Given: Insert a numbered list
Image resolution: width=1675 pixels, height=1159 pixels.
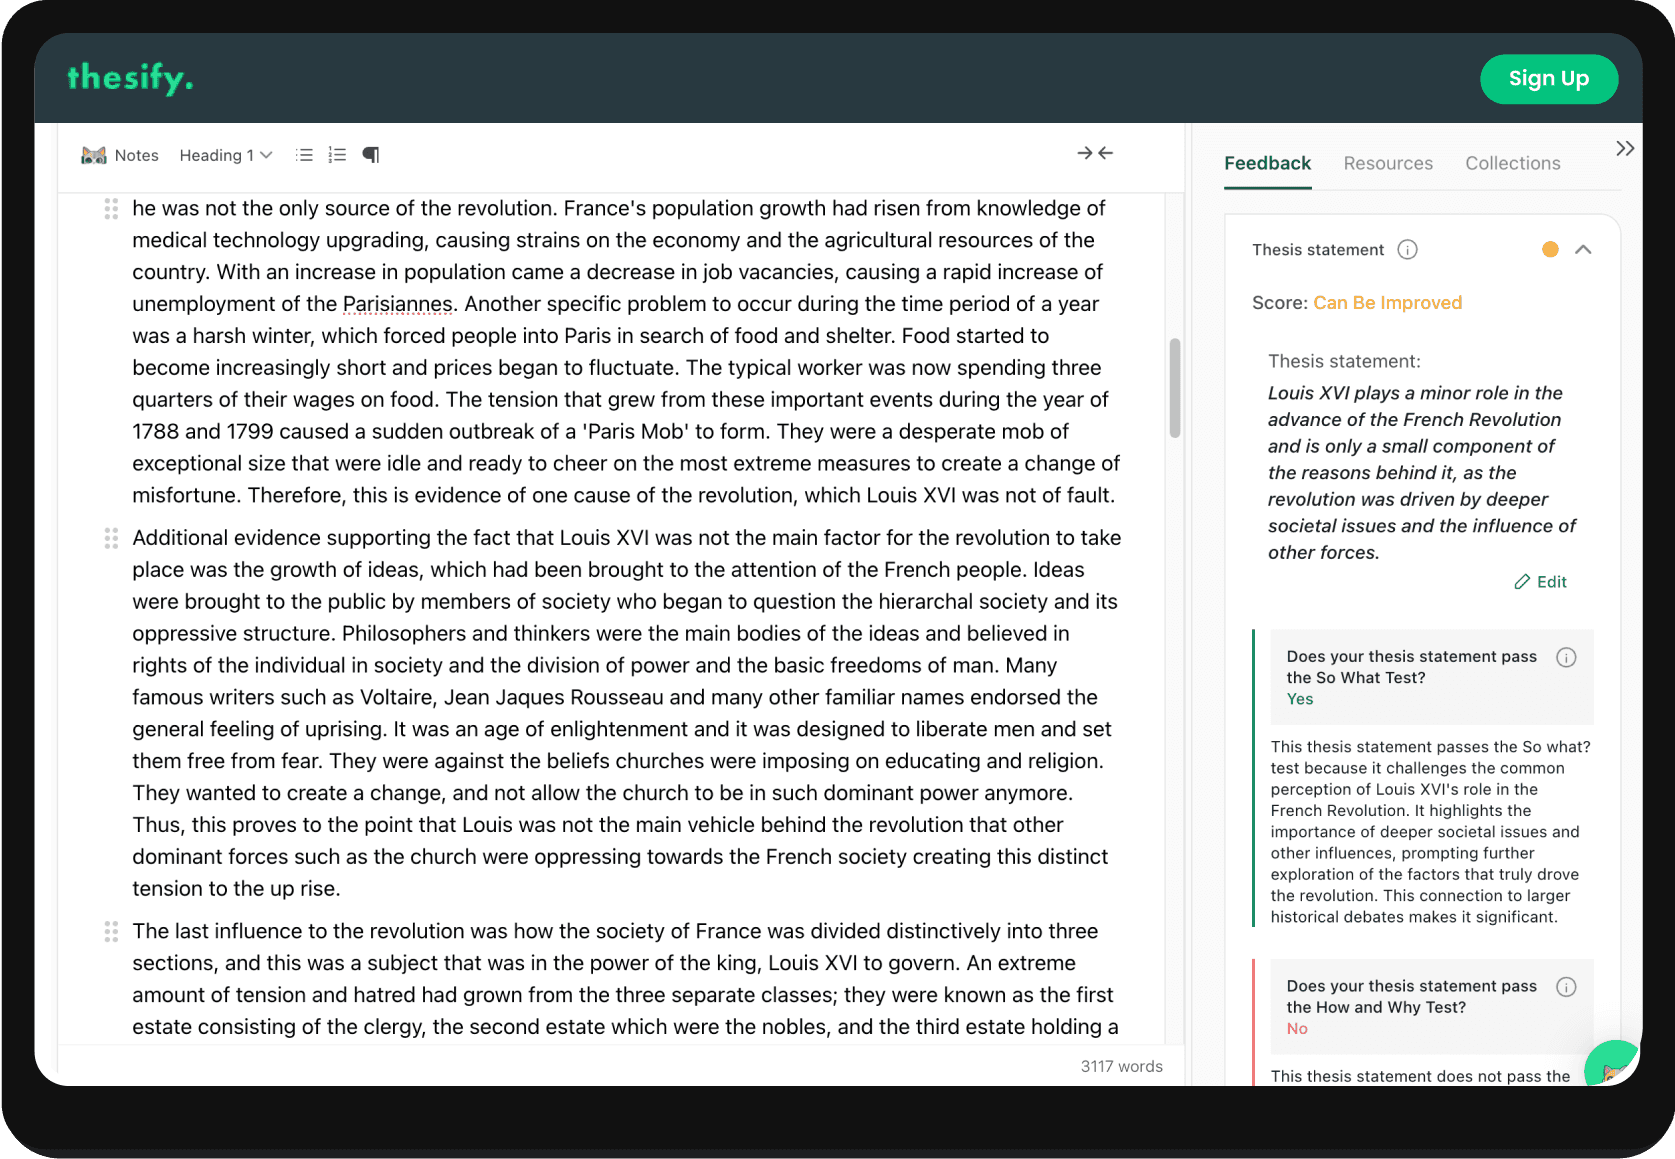Looking at the screenshot, I should pyautogui.click(x=337, y=155).
